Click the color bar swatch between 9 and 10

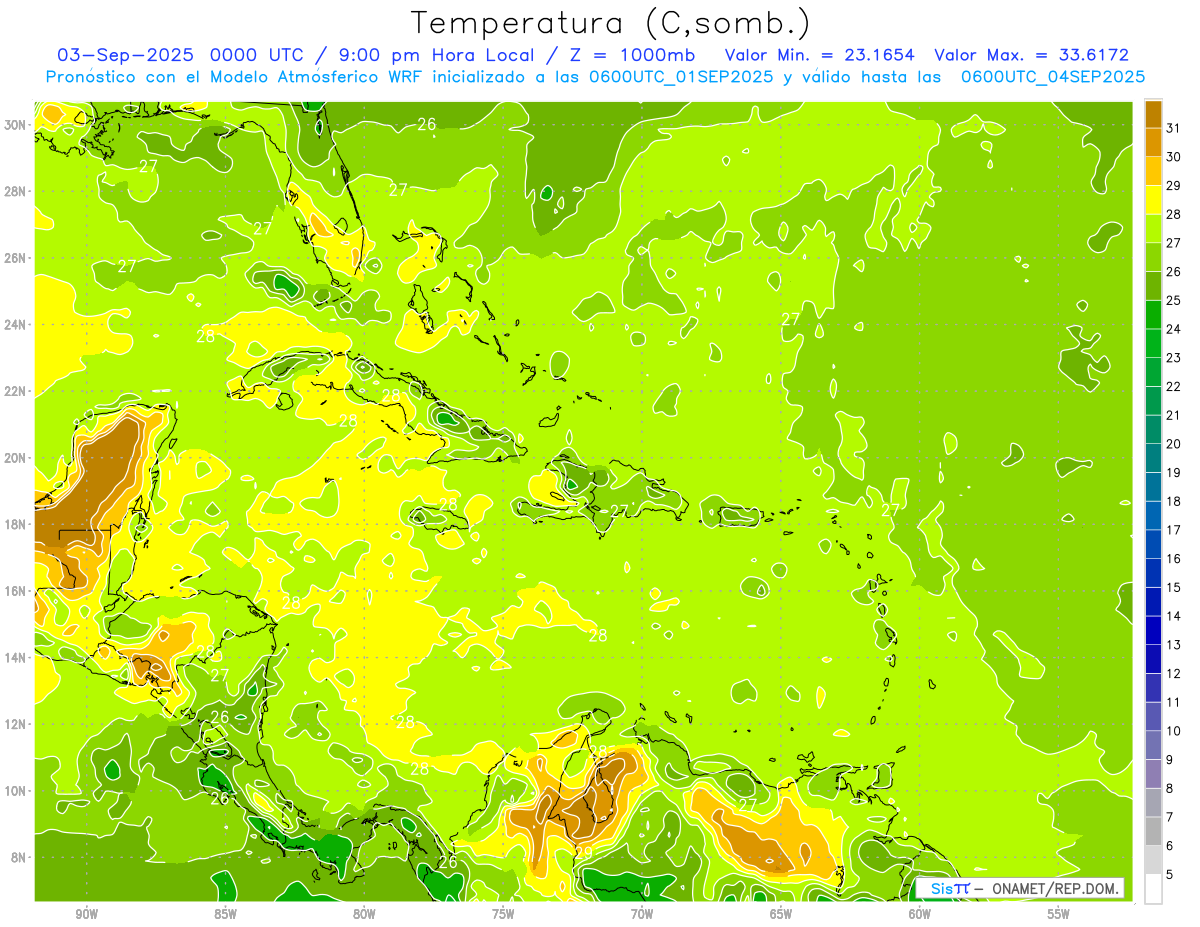click(1153, 745)
